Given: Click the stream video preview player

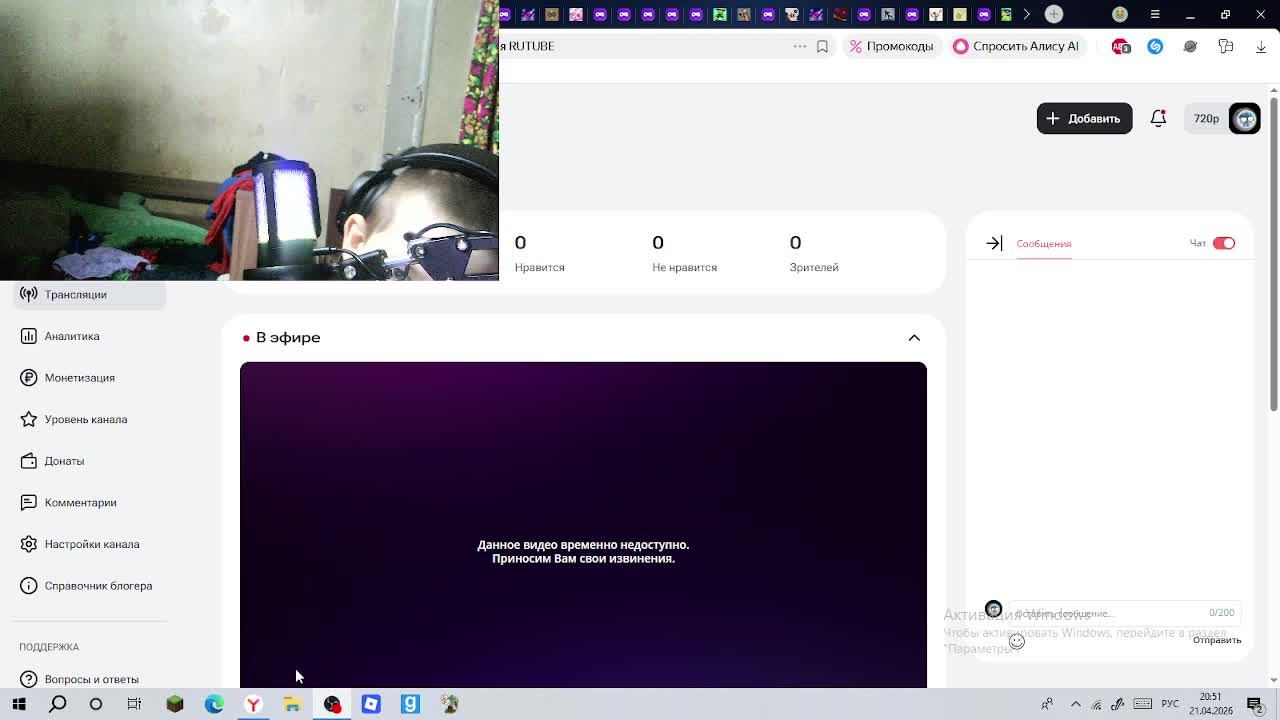Looking at the screenshot, I should [583, 525].
